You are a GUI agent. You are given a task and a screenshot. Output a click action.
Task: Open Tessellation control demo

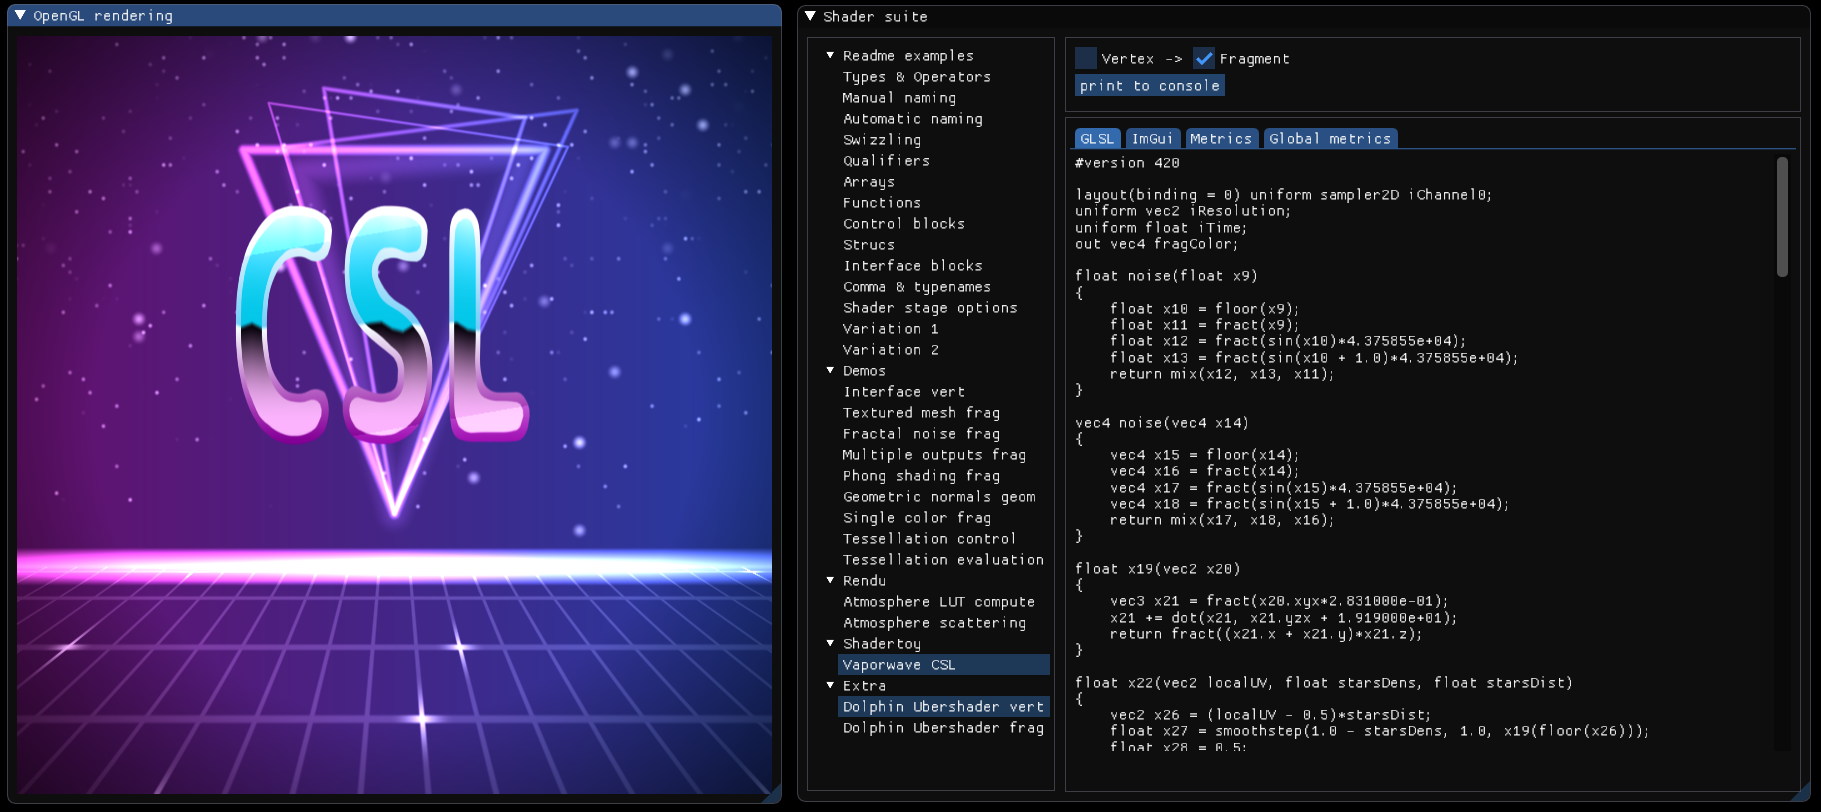click(929, 539)
